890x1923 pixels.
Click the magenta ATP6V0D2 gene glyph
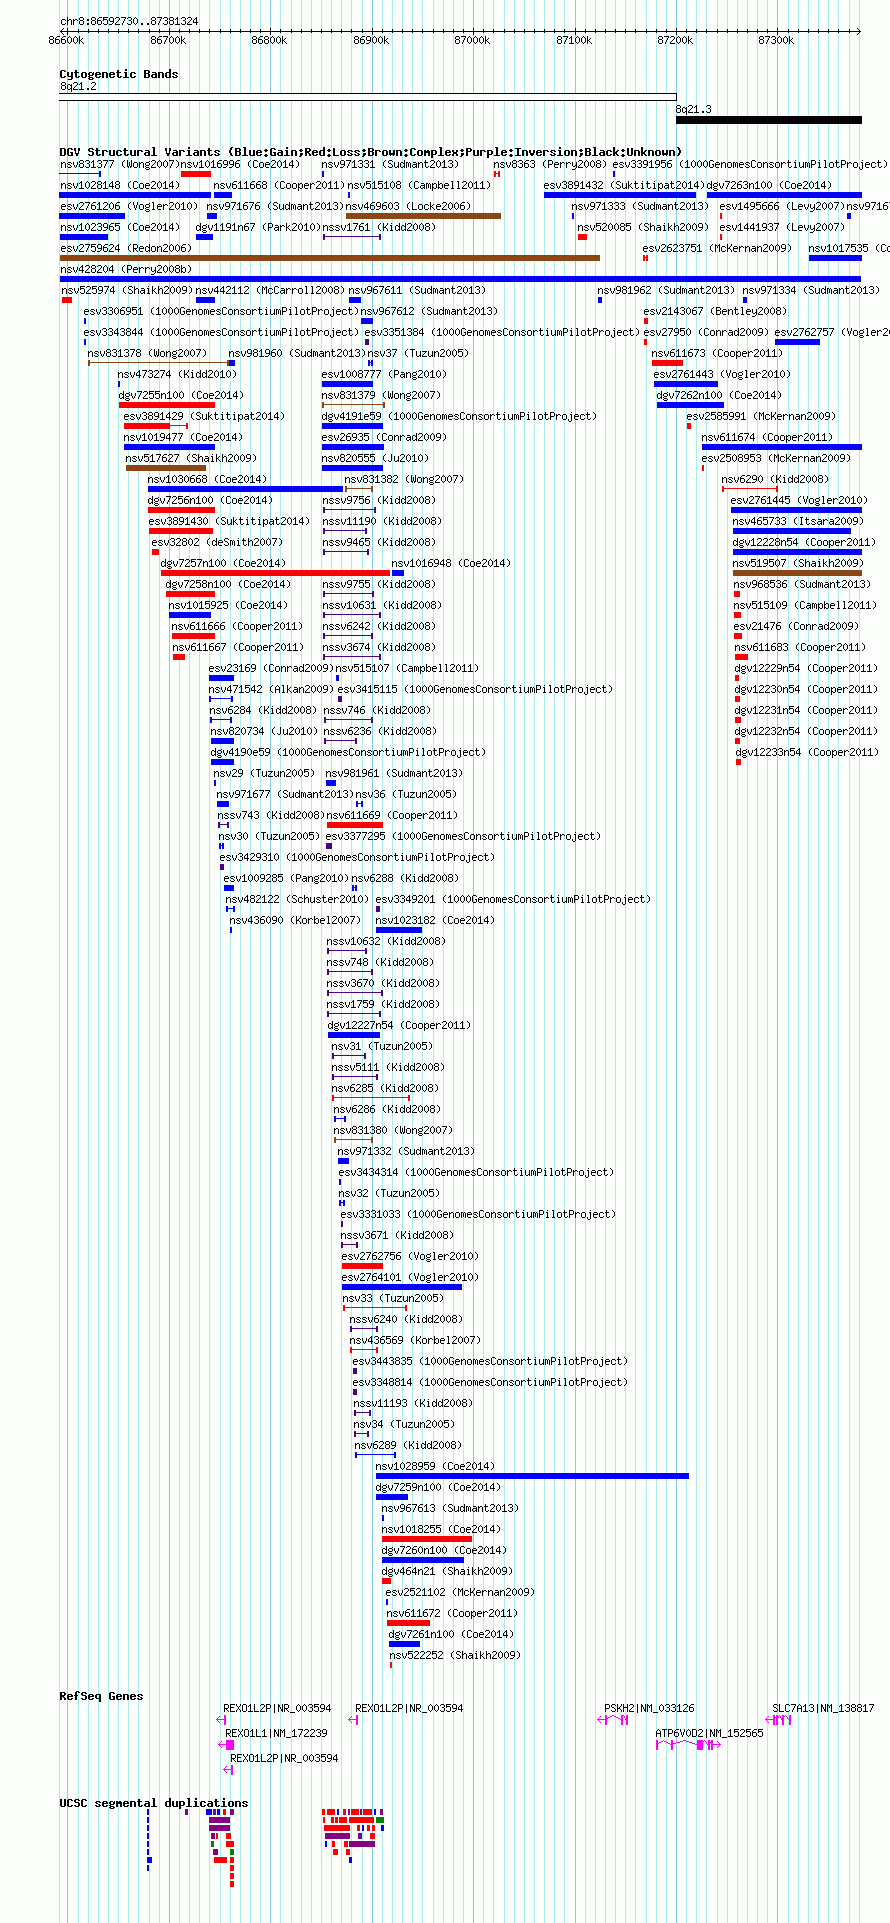pos(688,1744)
